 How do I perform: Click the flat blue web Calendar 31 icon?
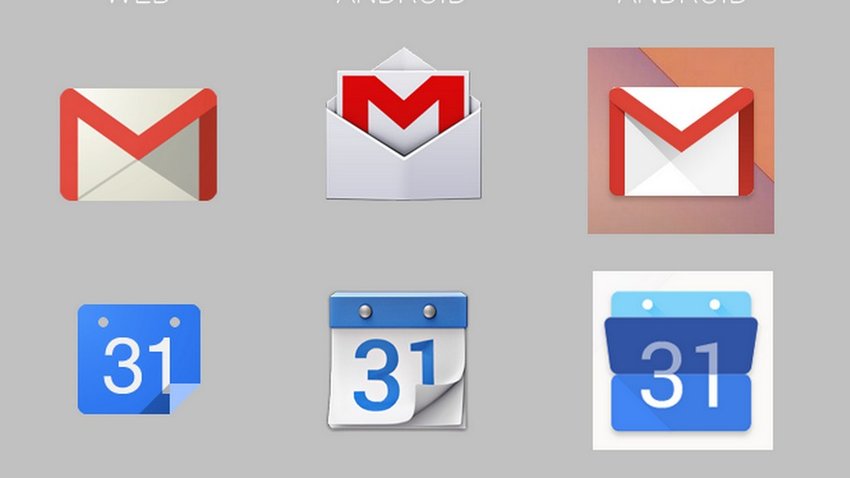click(139, 359)
